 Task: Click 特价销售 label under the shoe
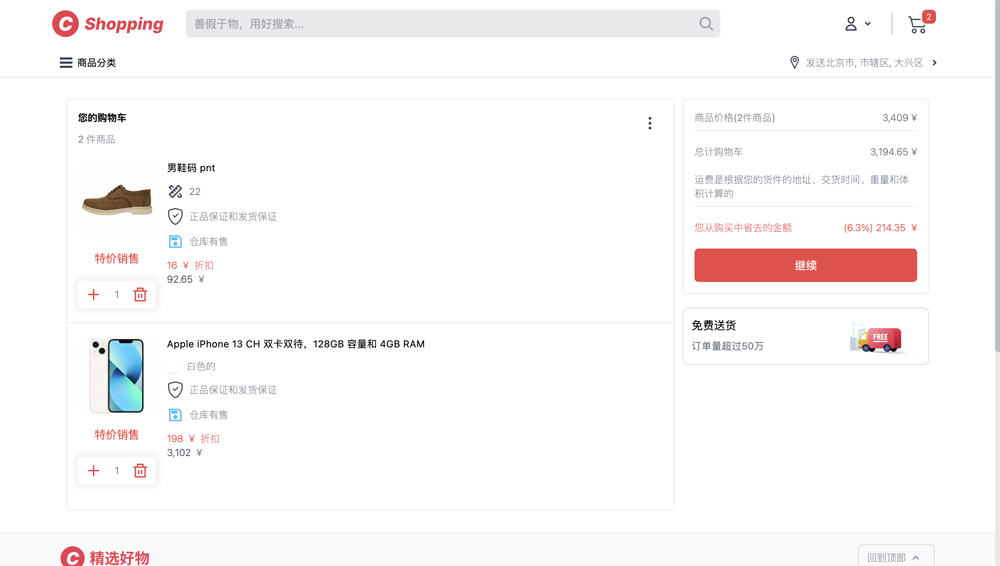(x=117, y=258)
